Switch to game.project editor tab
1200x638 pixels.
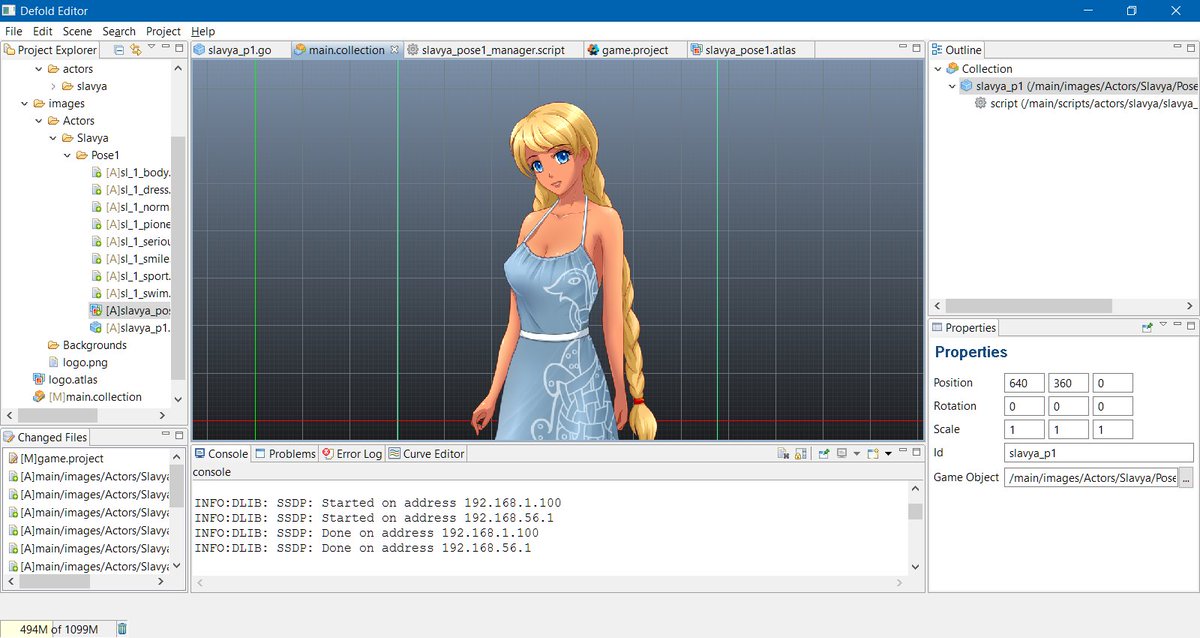coord(634,50)
